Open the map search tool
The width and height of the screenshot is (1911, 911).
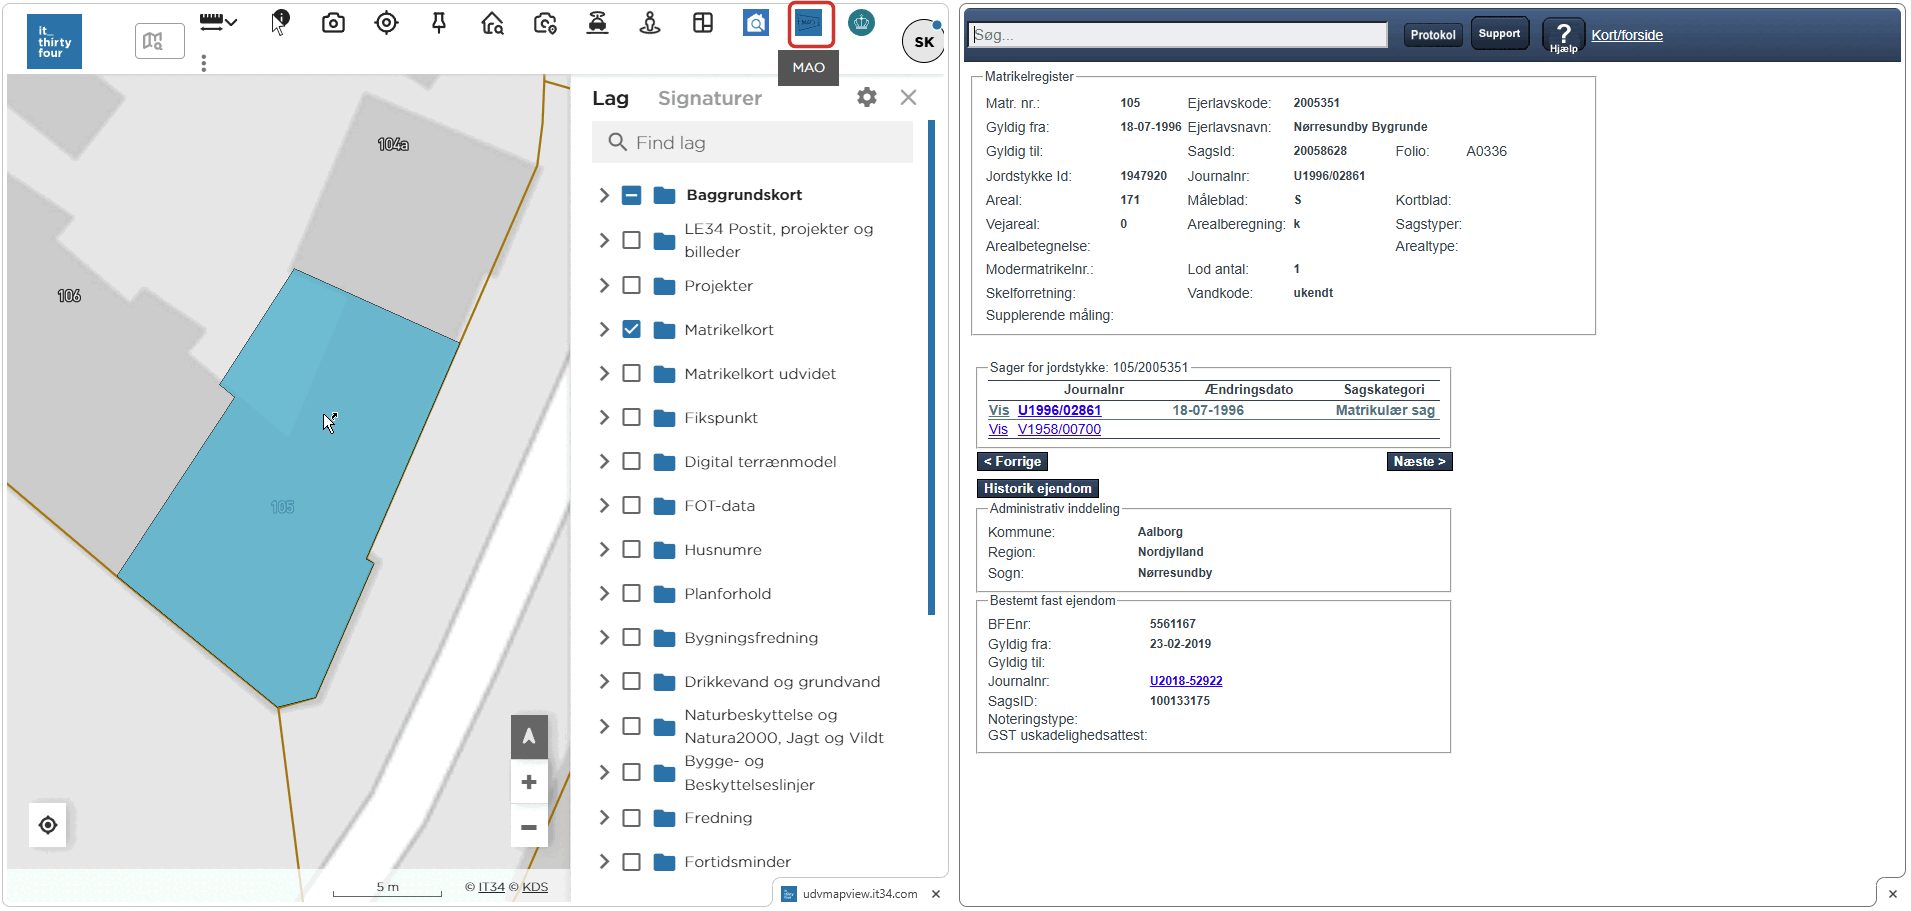tap(159, 41)
